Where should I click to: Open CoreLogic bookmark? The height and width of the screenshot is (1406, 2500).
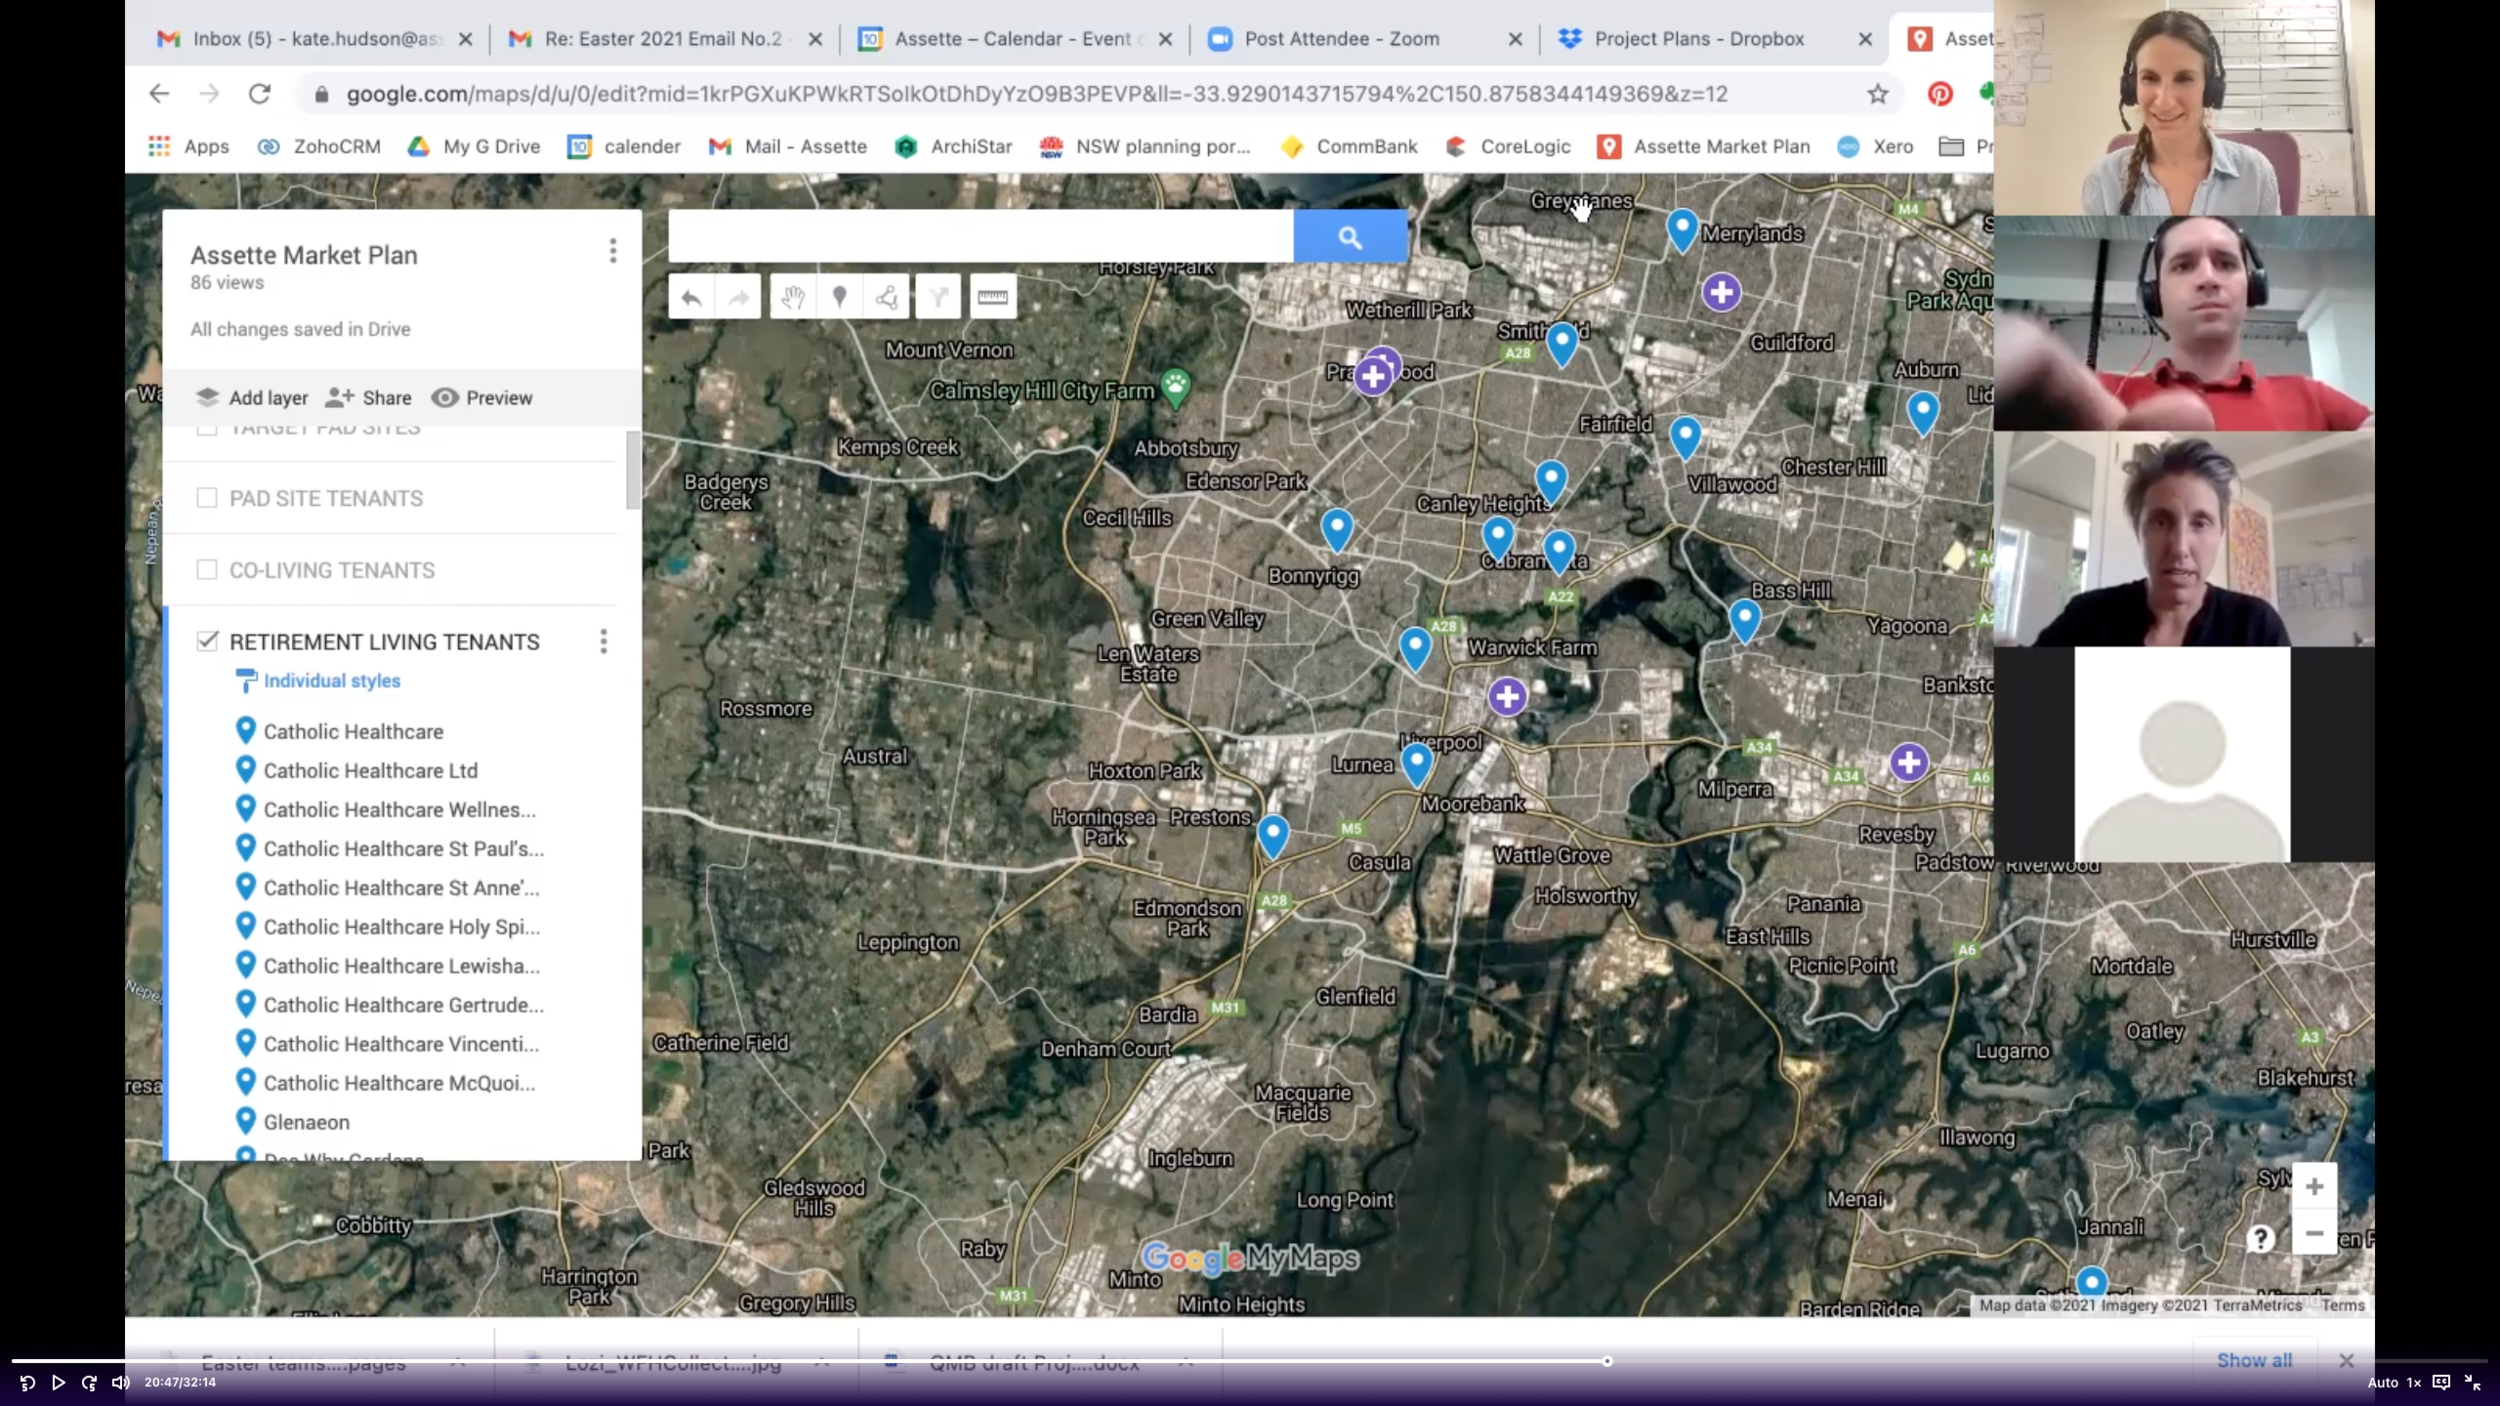[x=1508, y=147]
